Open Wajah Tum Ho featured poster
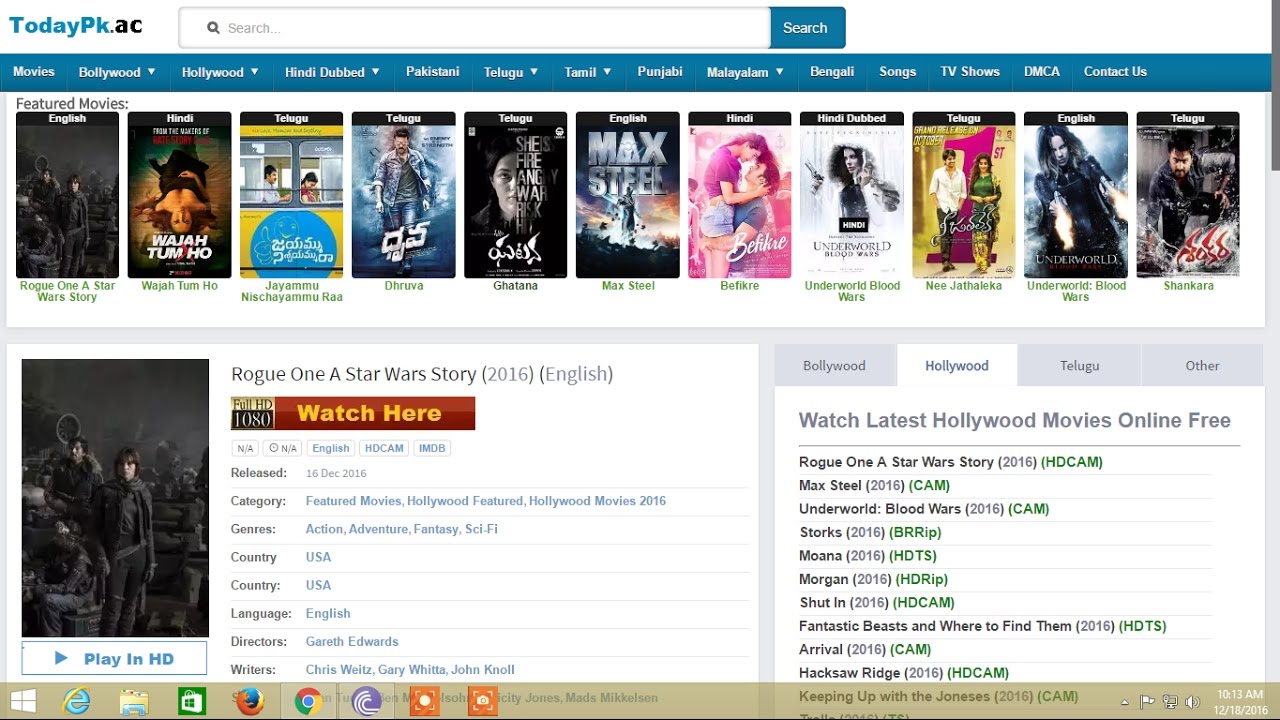 pyautogui.click(x=179, y=195)
